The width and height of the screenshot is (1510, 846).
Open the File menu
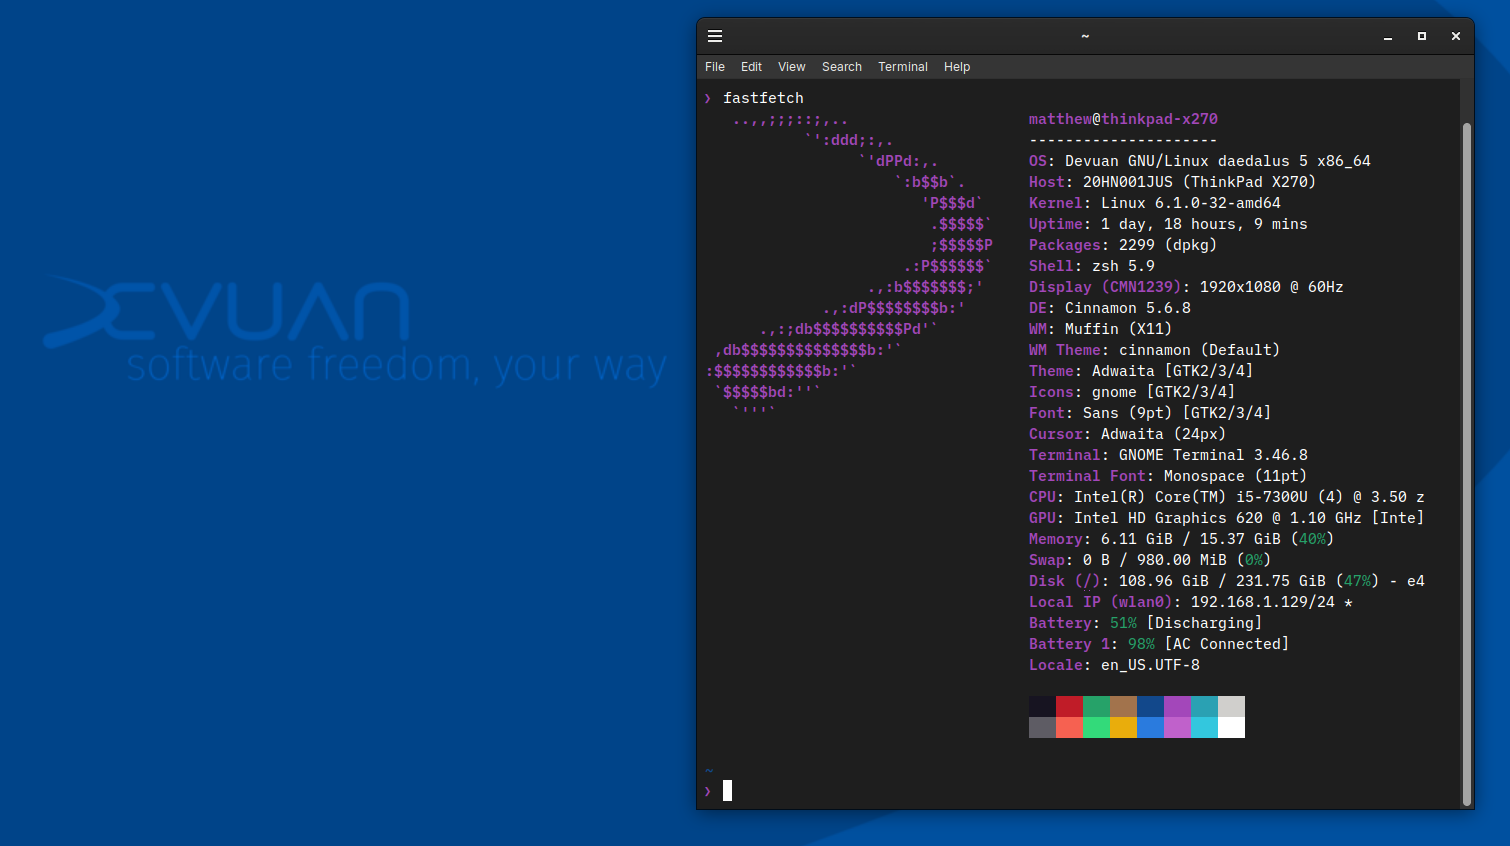[x=715, y=67]
